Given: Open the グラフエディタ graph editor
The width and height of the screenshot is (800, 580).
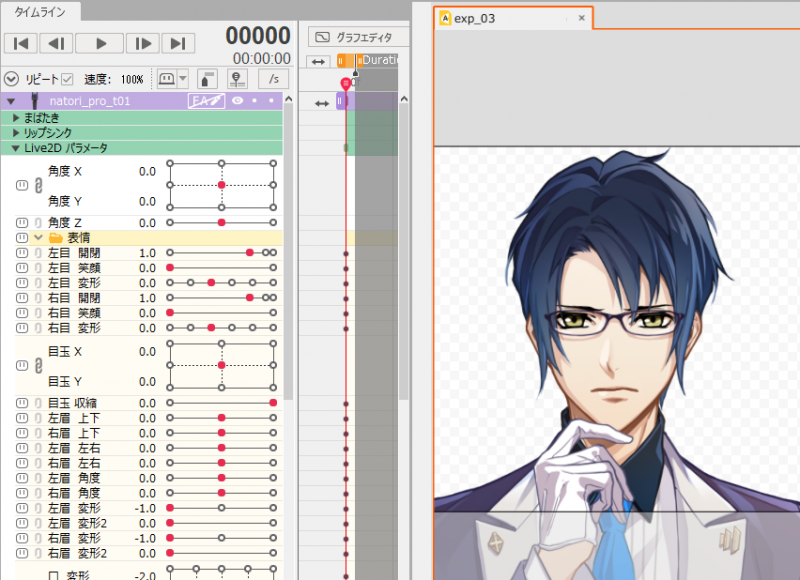Looking at the screenshot, I should click(358, 37).
